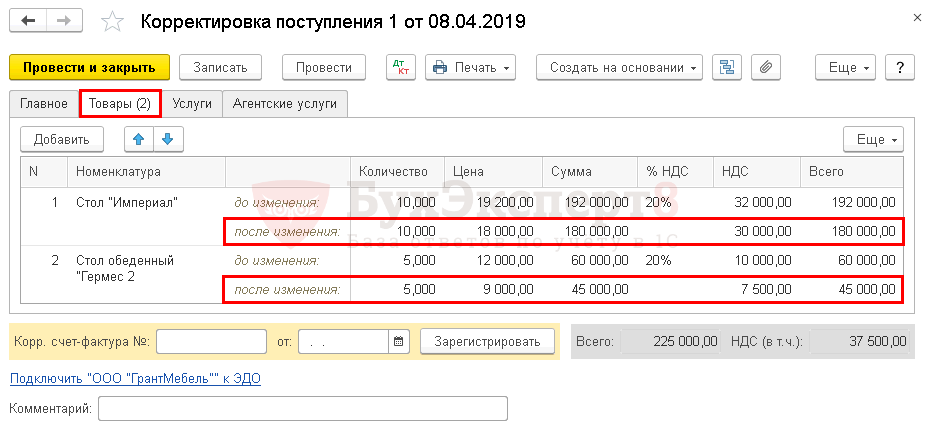Screen dimensions: 929x429
Task: Move row up with the blue arrow
Action: click(x=139, y=139)
